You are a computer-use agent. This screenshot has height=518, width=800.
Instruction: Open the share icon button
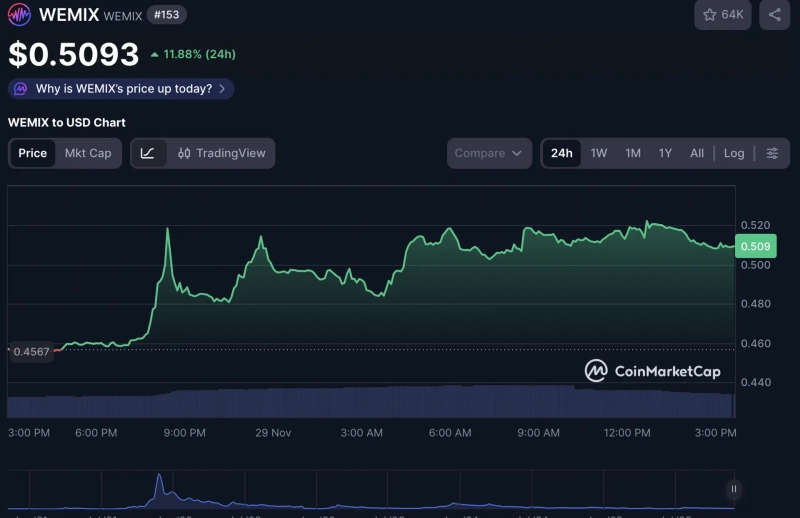pos(775,15)
